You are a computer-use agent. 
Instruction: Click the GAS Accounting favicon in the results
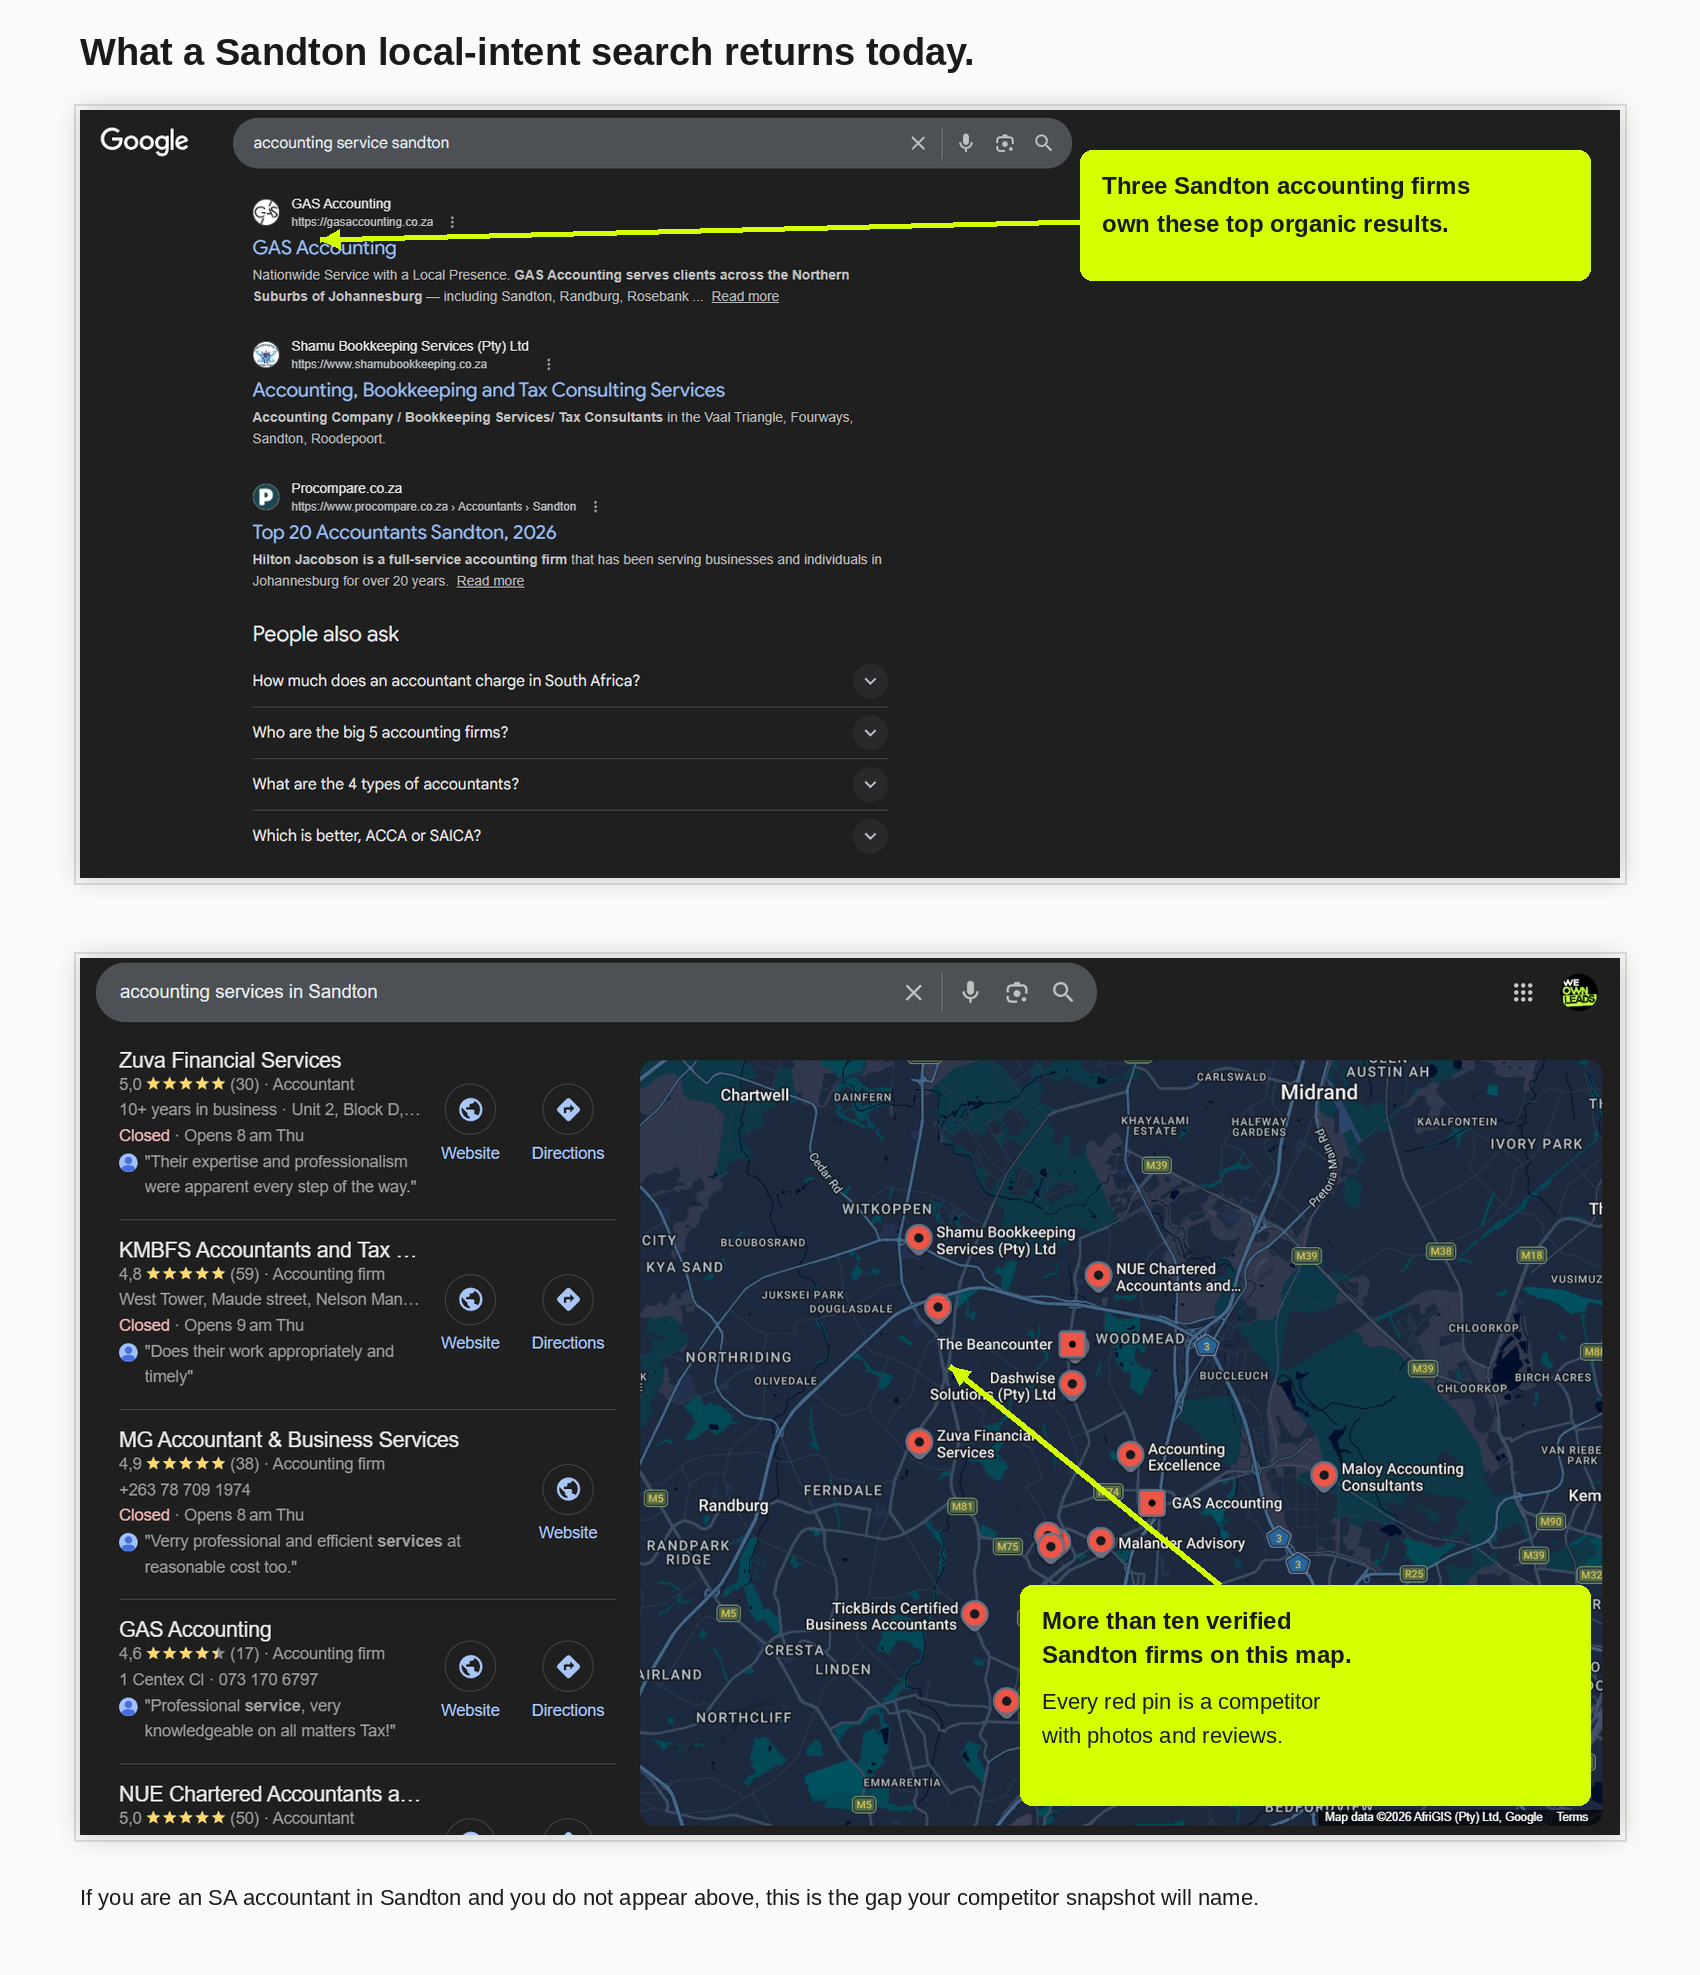click(x=266, y=212)
